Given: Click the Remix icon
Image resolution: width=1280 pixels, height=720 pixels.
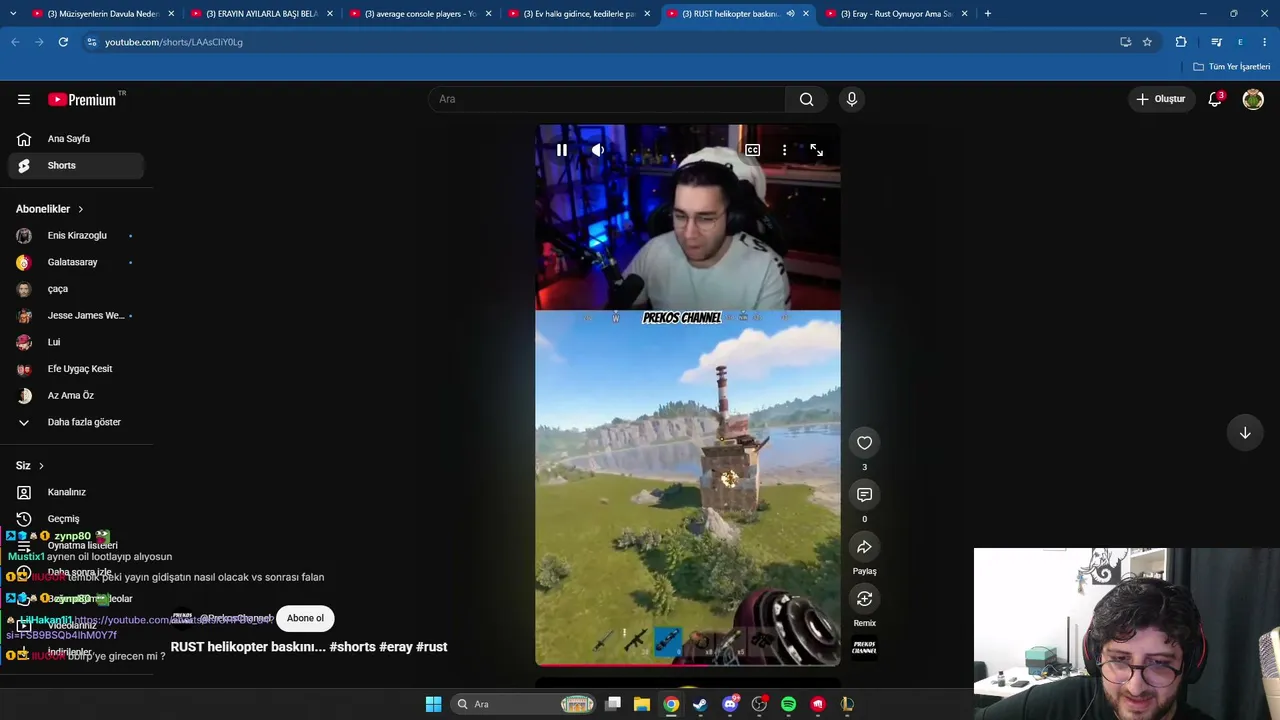Looking at the screenshot, I should click(864, 599).
